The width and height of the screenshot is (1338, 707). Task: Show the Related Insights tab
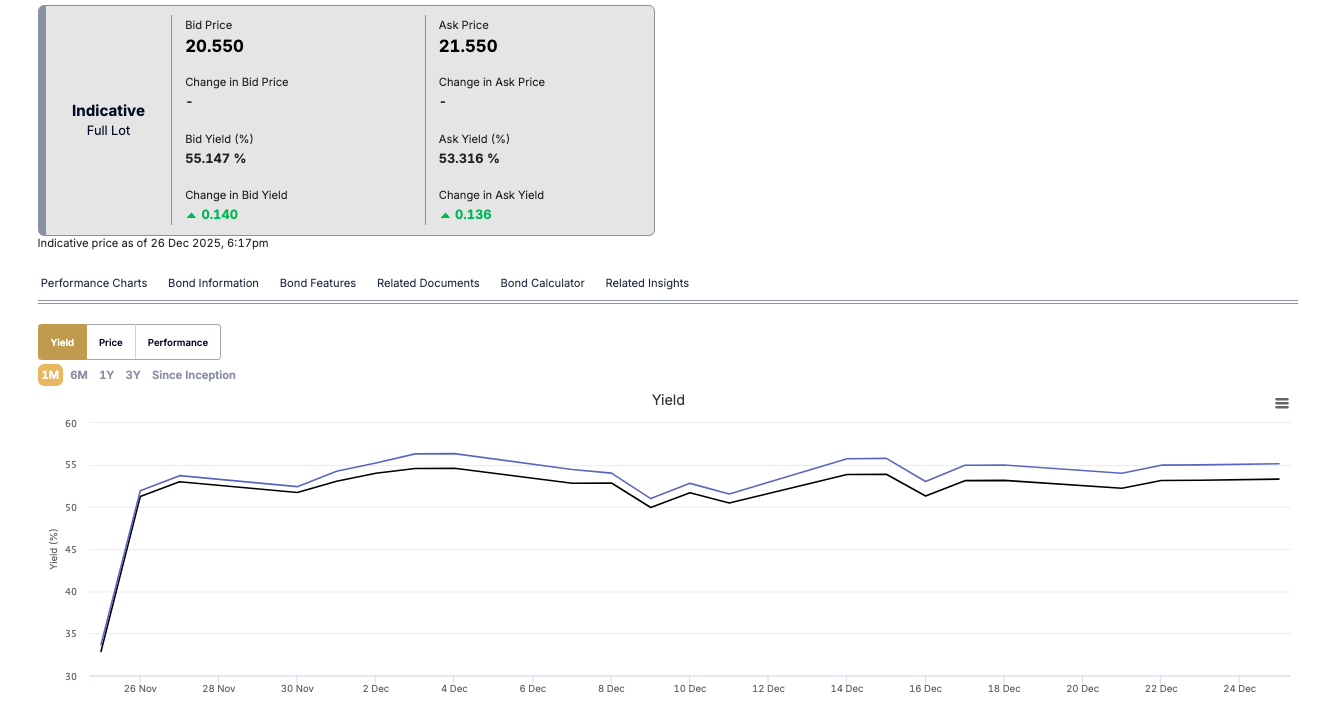pos(647,283)
